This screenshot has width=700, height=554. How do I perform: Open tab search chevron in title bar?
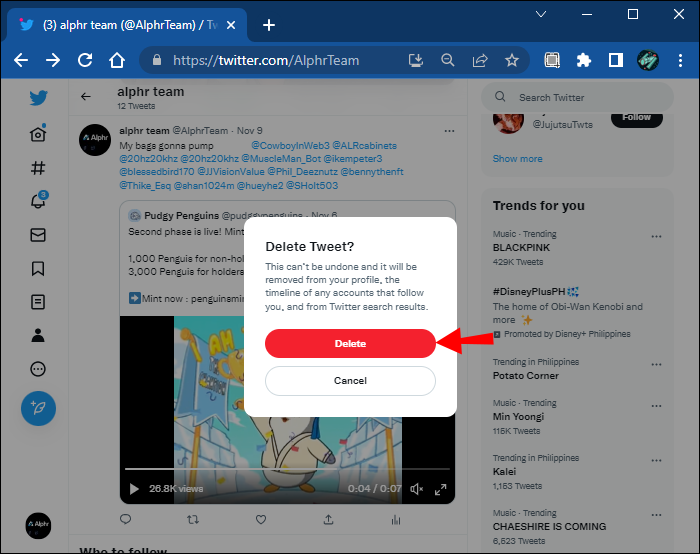[541, 14]
